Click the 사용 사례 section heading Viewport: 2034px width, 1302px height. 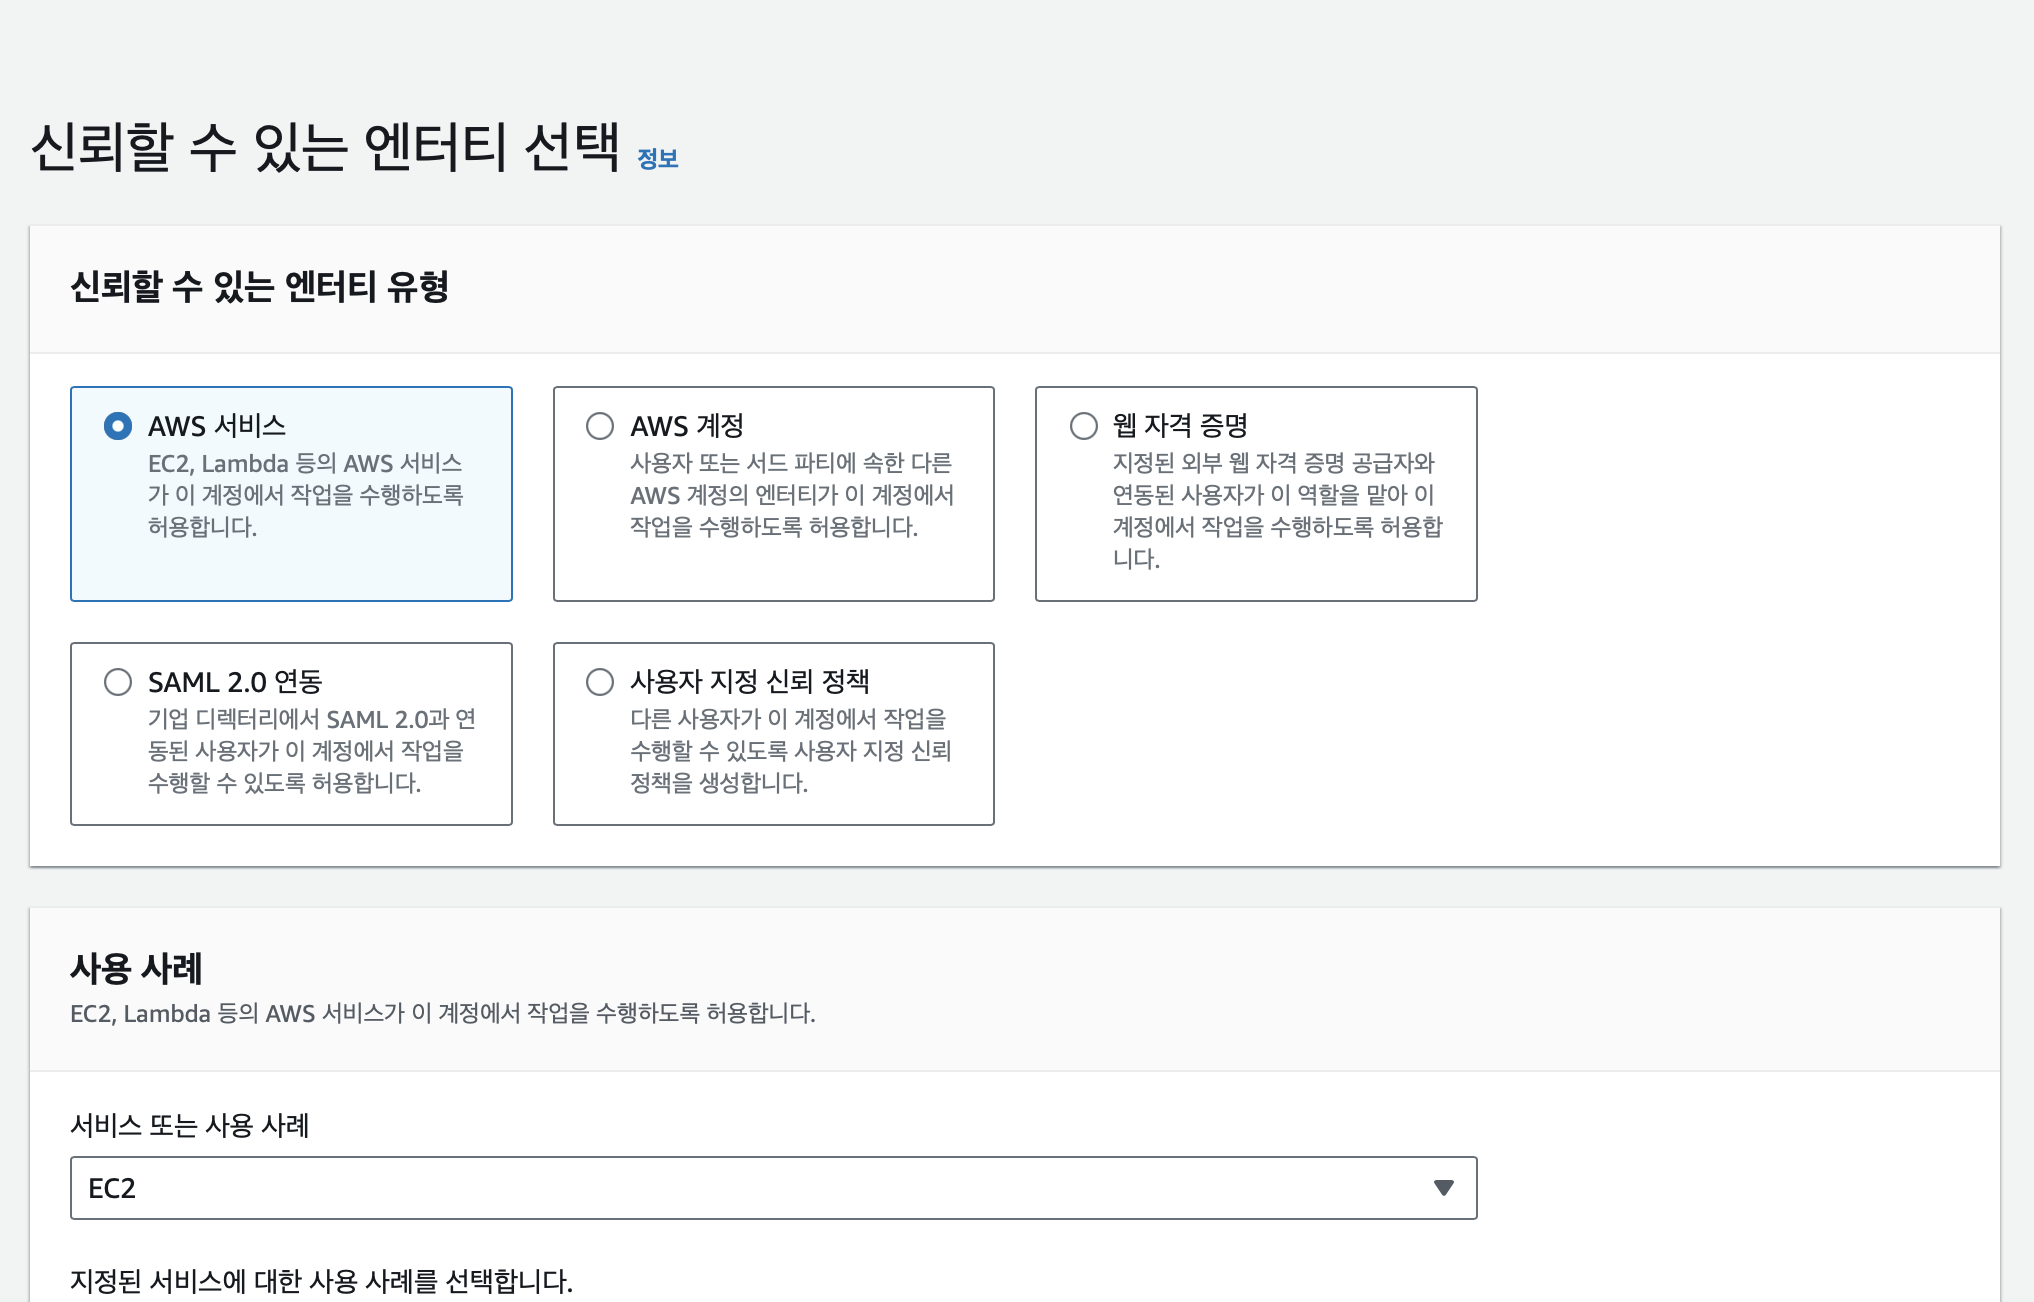(136, 968)
